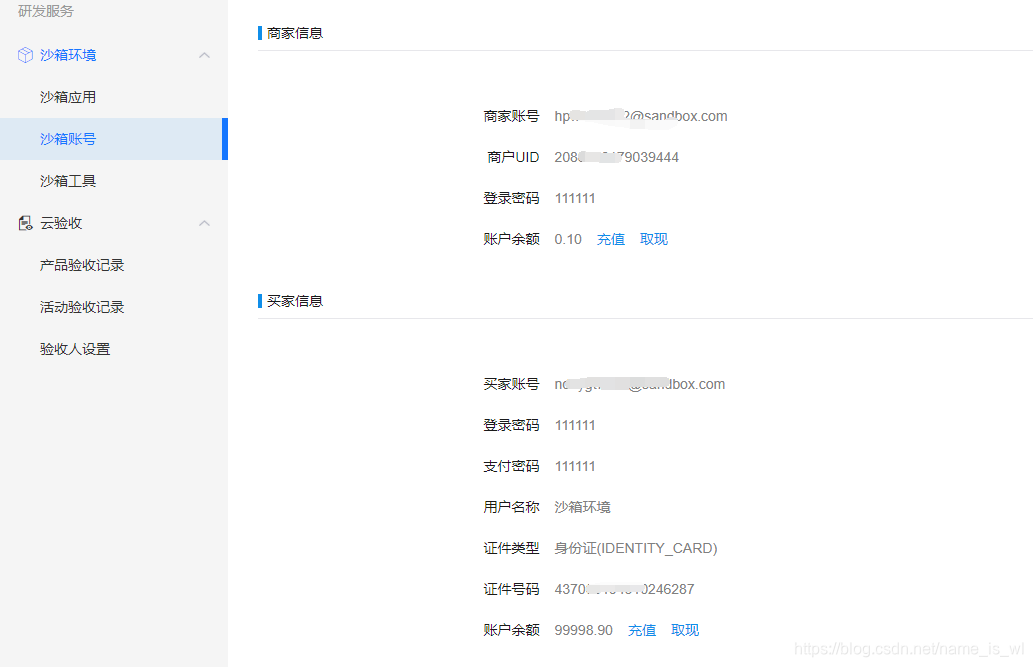1033x667 pixels.
Task: Click 研发服务 at the sidebar top
Action: click(x=46, y=11)
